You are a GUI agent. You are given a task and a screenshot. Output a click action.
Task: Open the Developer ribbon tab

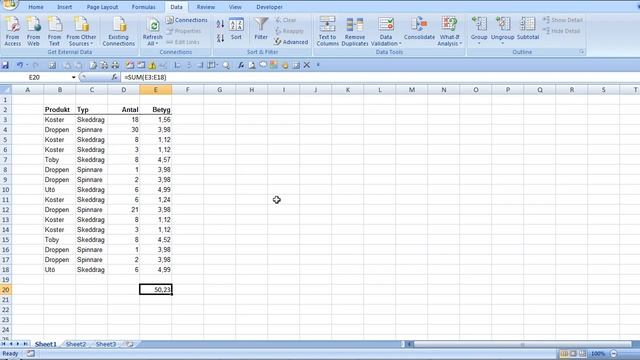tap(269, 7)
